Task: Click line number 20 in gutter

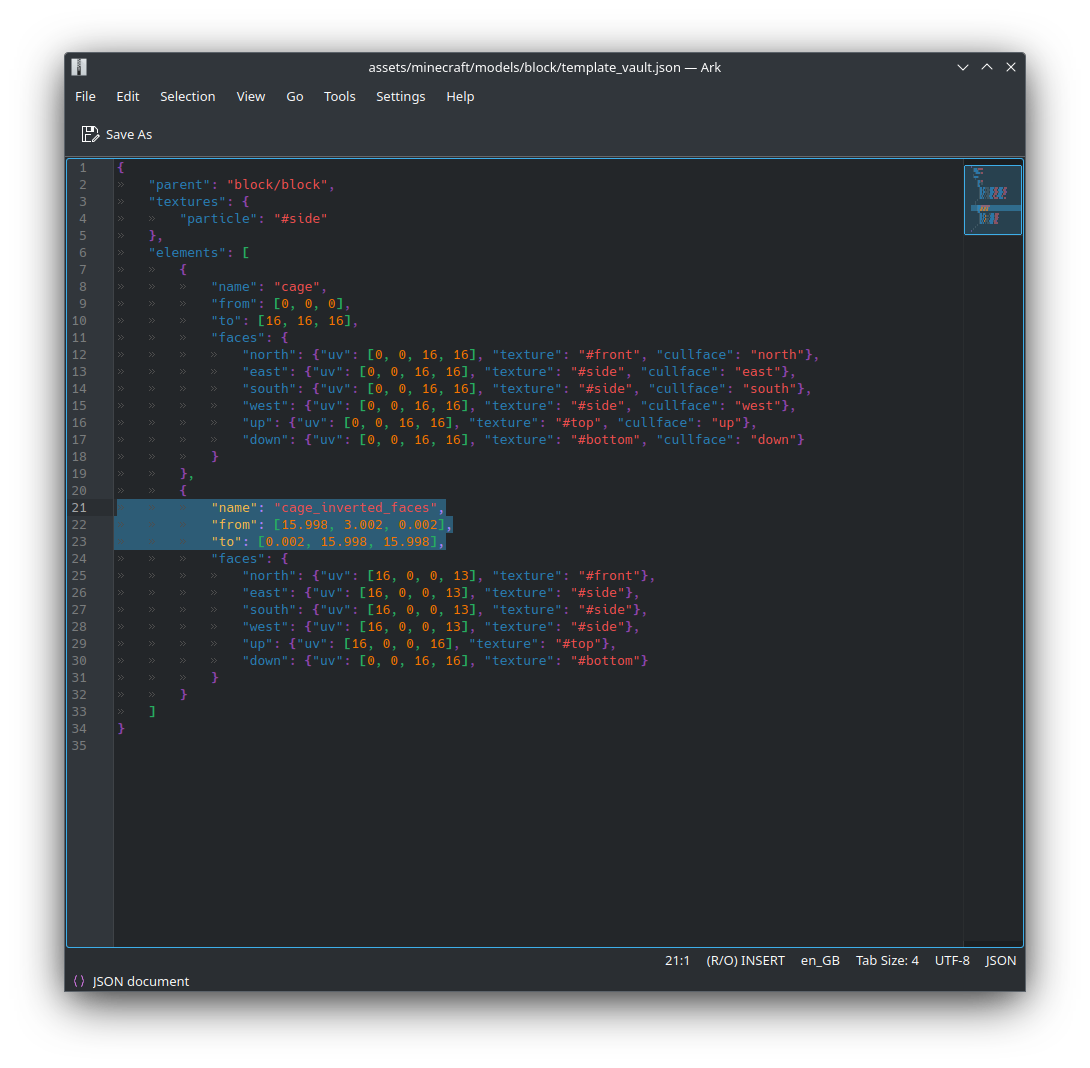Action: click(79, 491)
